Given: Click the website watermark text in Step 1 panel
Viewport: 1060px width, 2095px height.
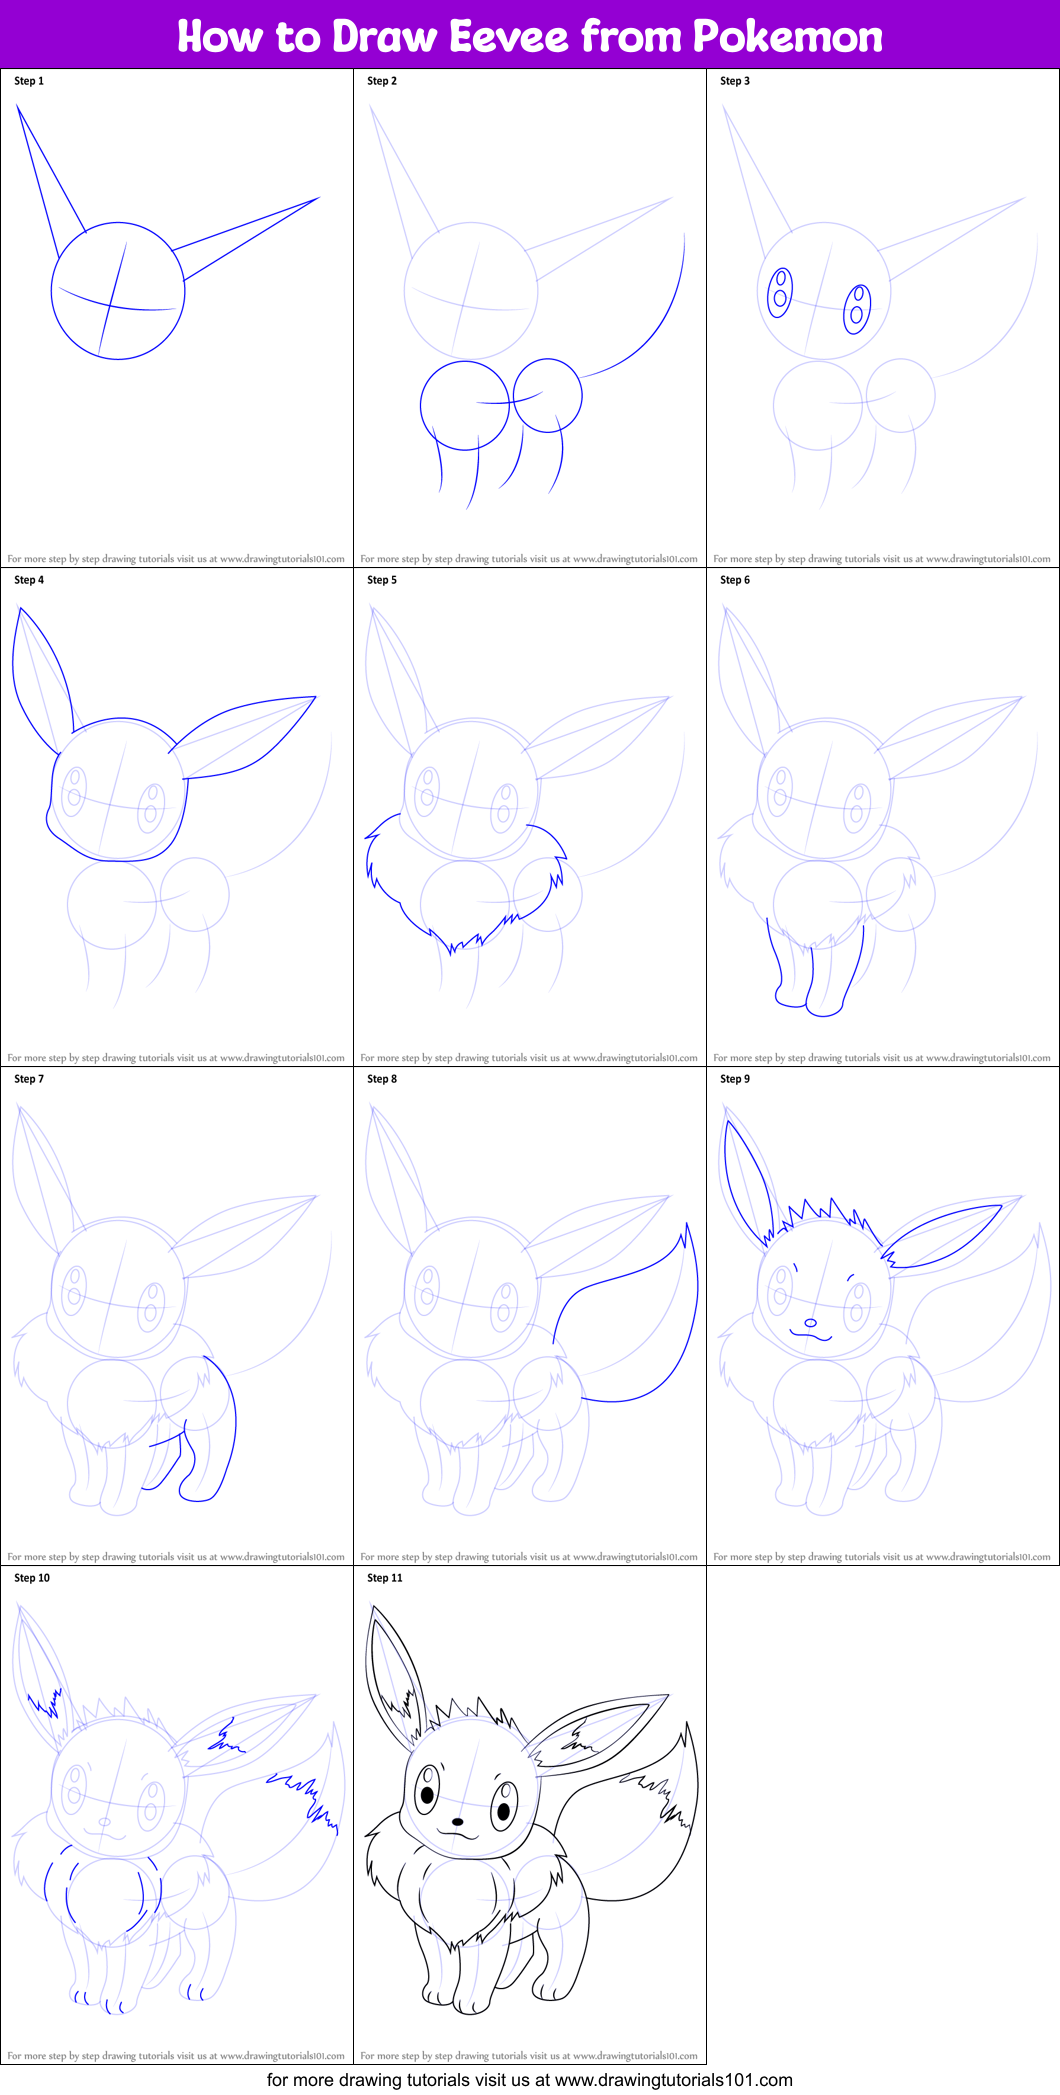Looking at the screenshot, I should coord(176,559).
